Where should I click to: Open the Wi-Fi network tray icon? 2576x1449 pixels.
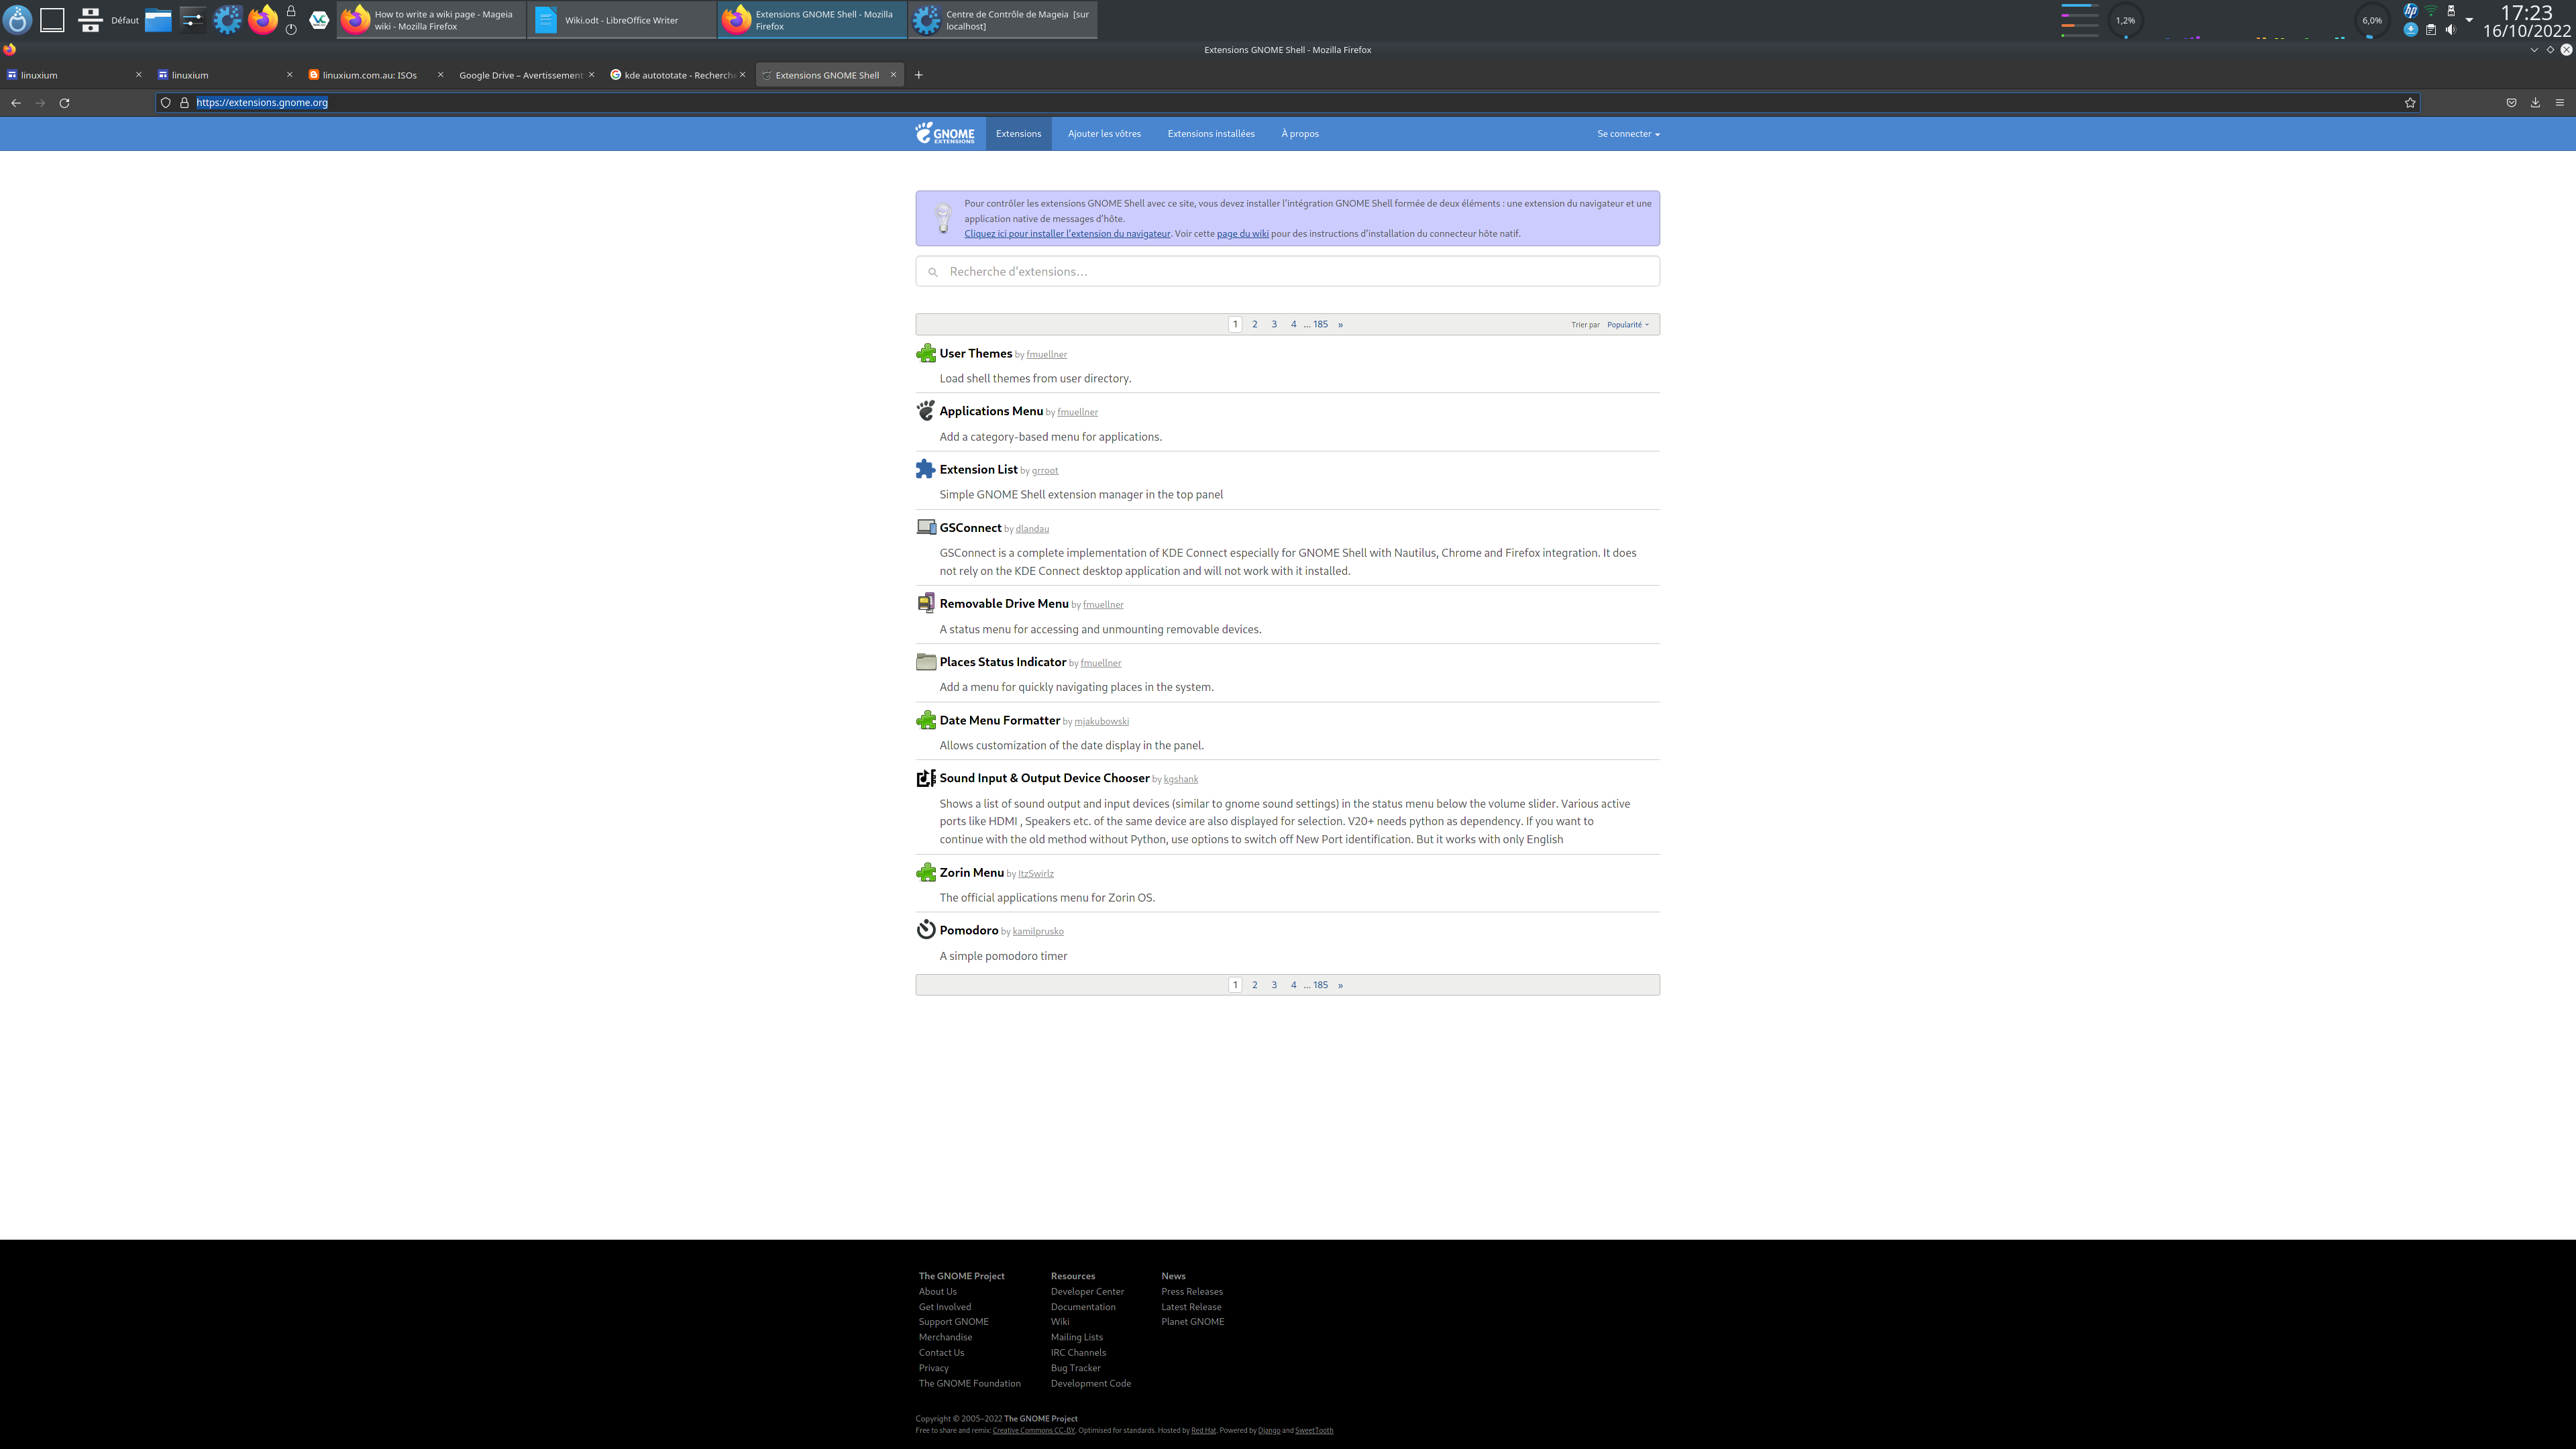pos(2431,11)
